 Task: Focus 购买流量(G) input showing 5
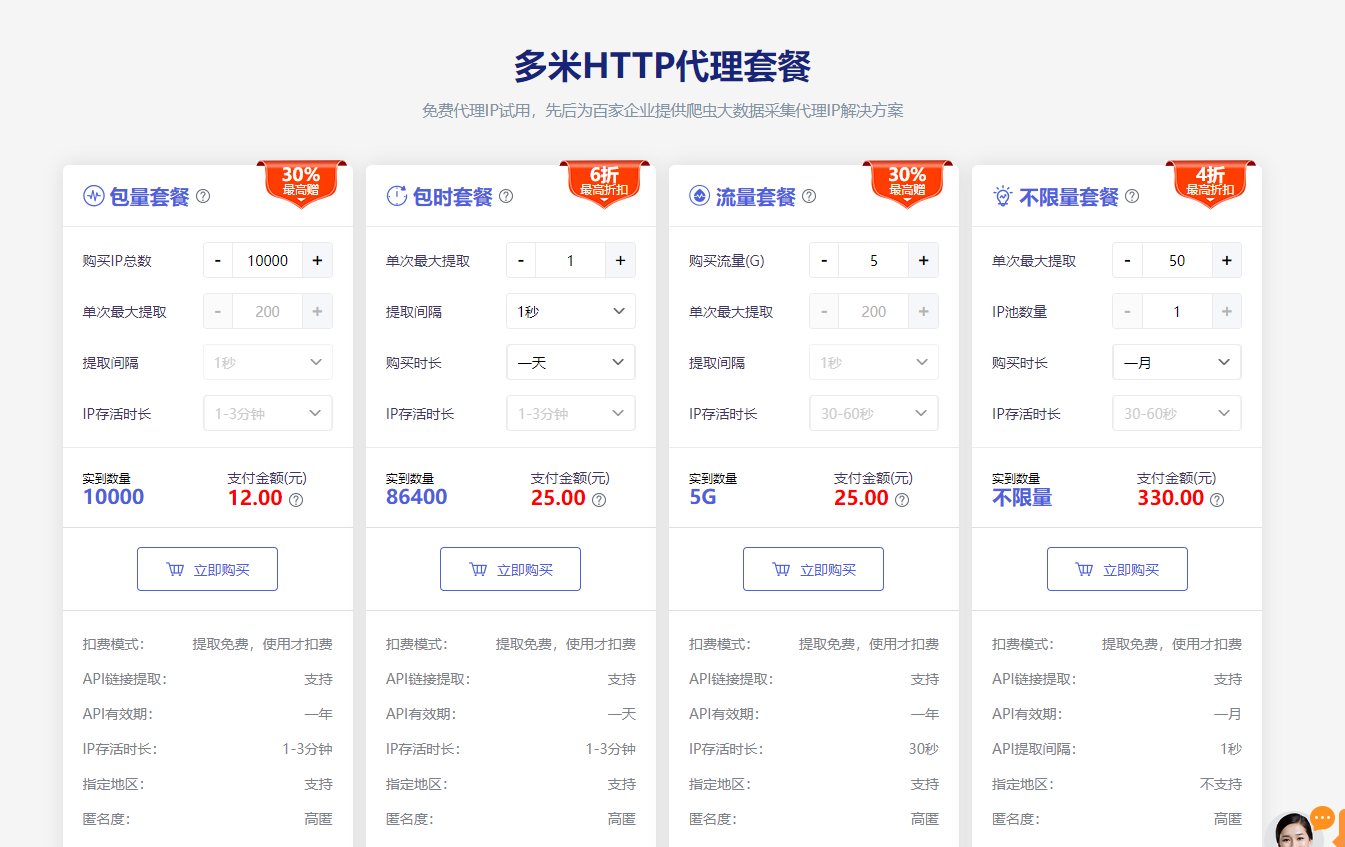[x=874, y=260]
